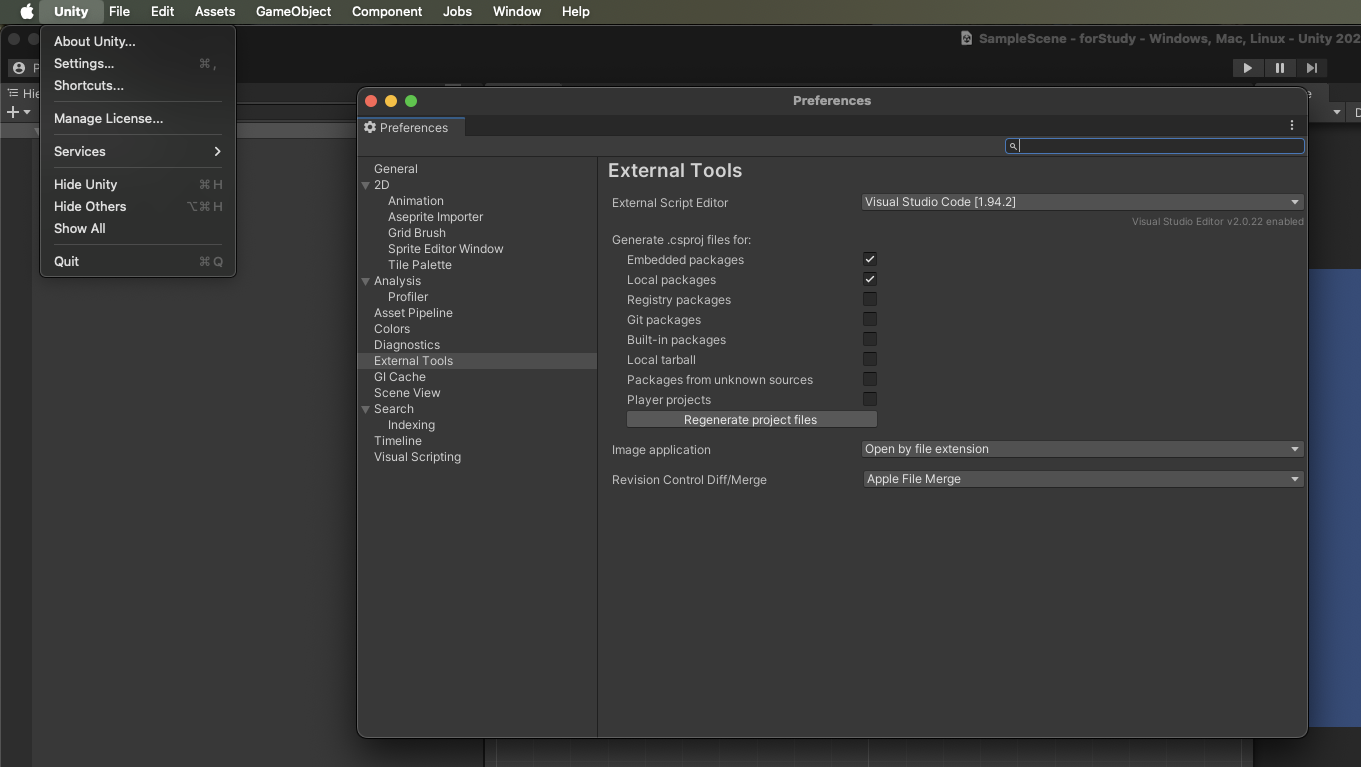Open the Apple menu icon
1361x767 pixels.
tap(27, 12)
